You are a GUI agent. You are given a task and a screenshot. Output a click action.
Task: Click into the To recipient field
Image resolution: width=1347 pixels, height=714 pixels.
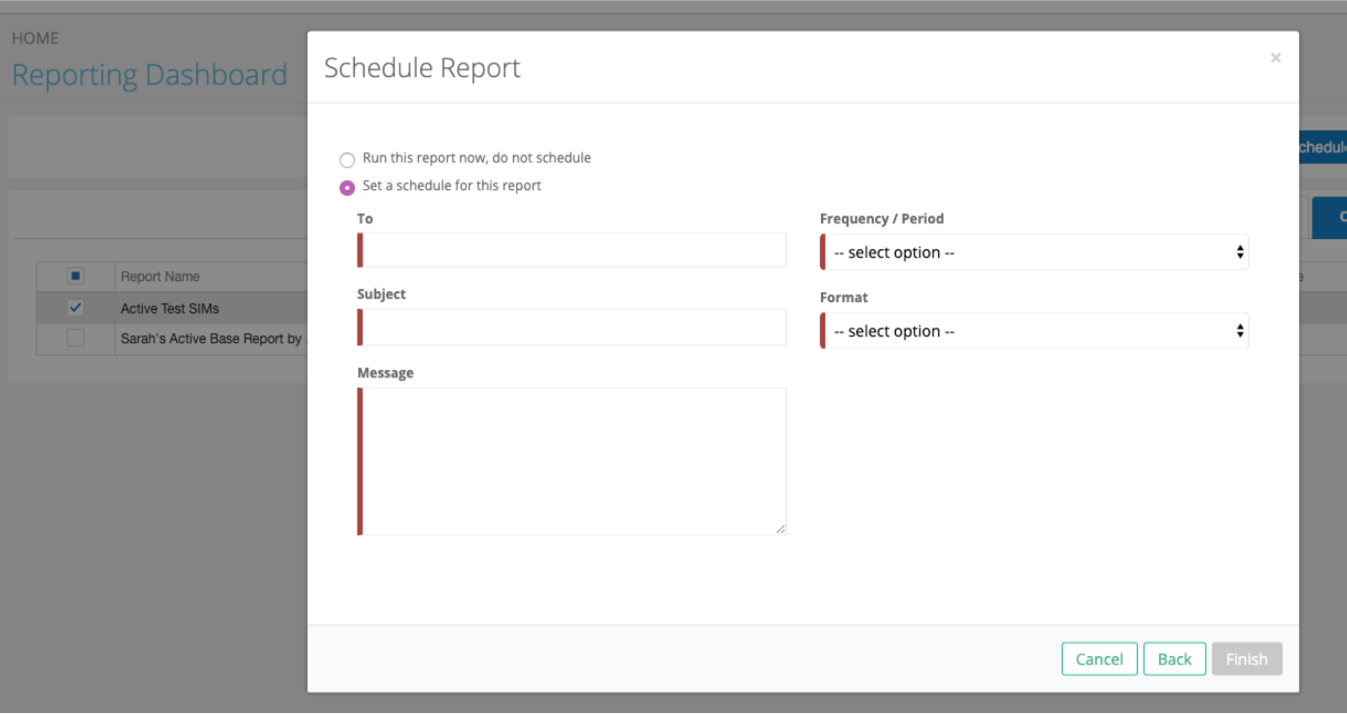[x=572, y=250]
